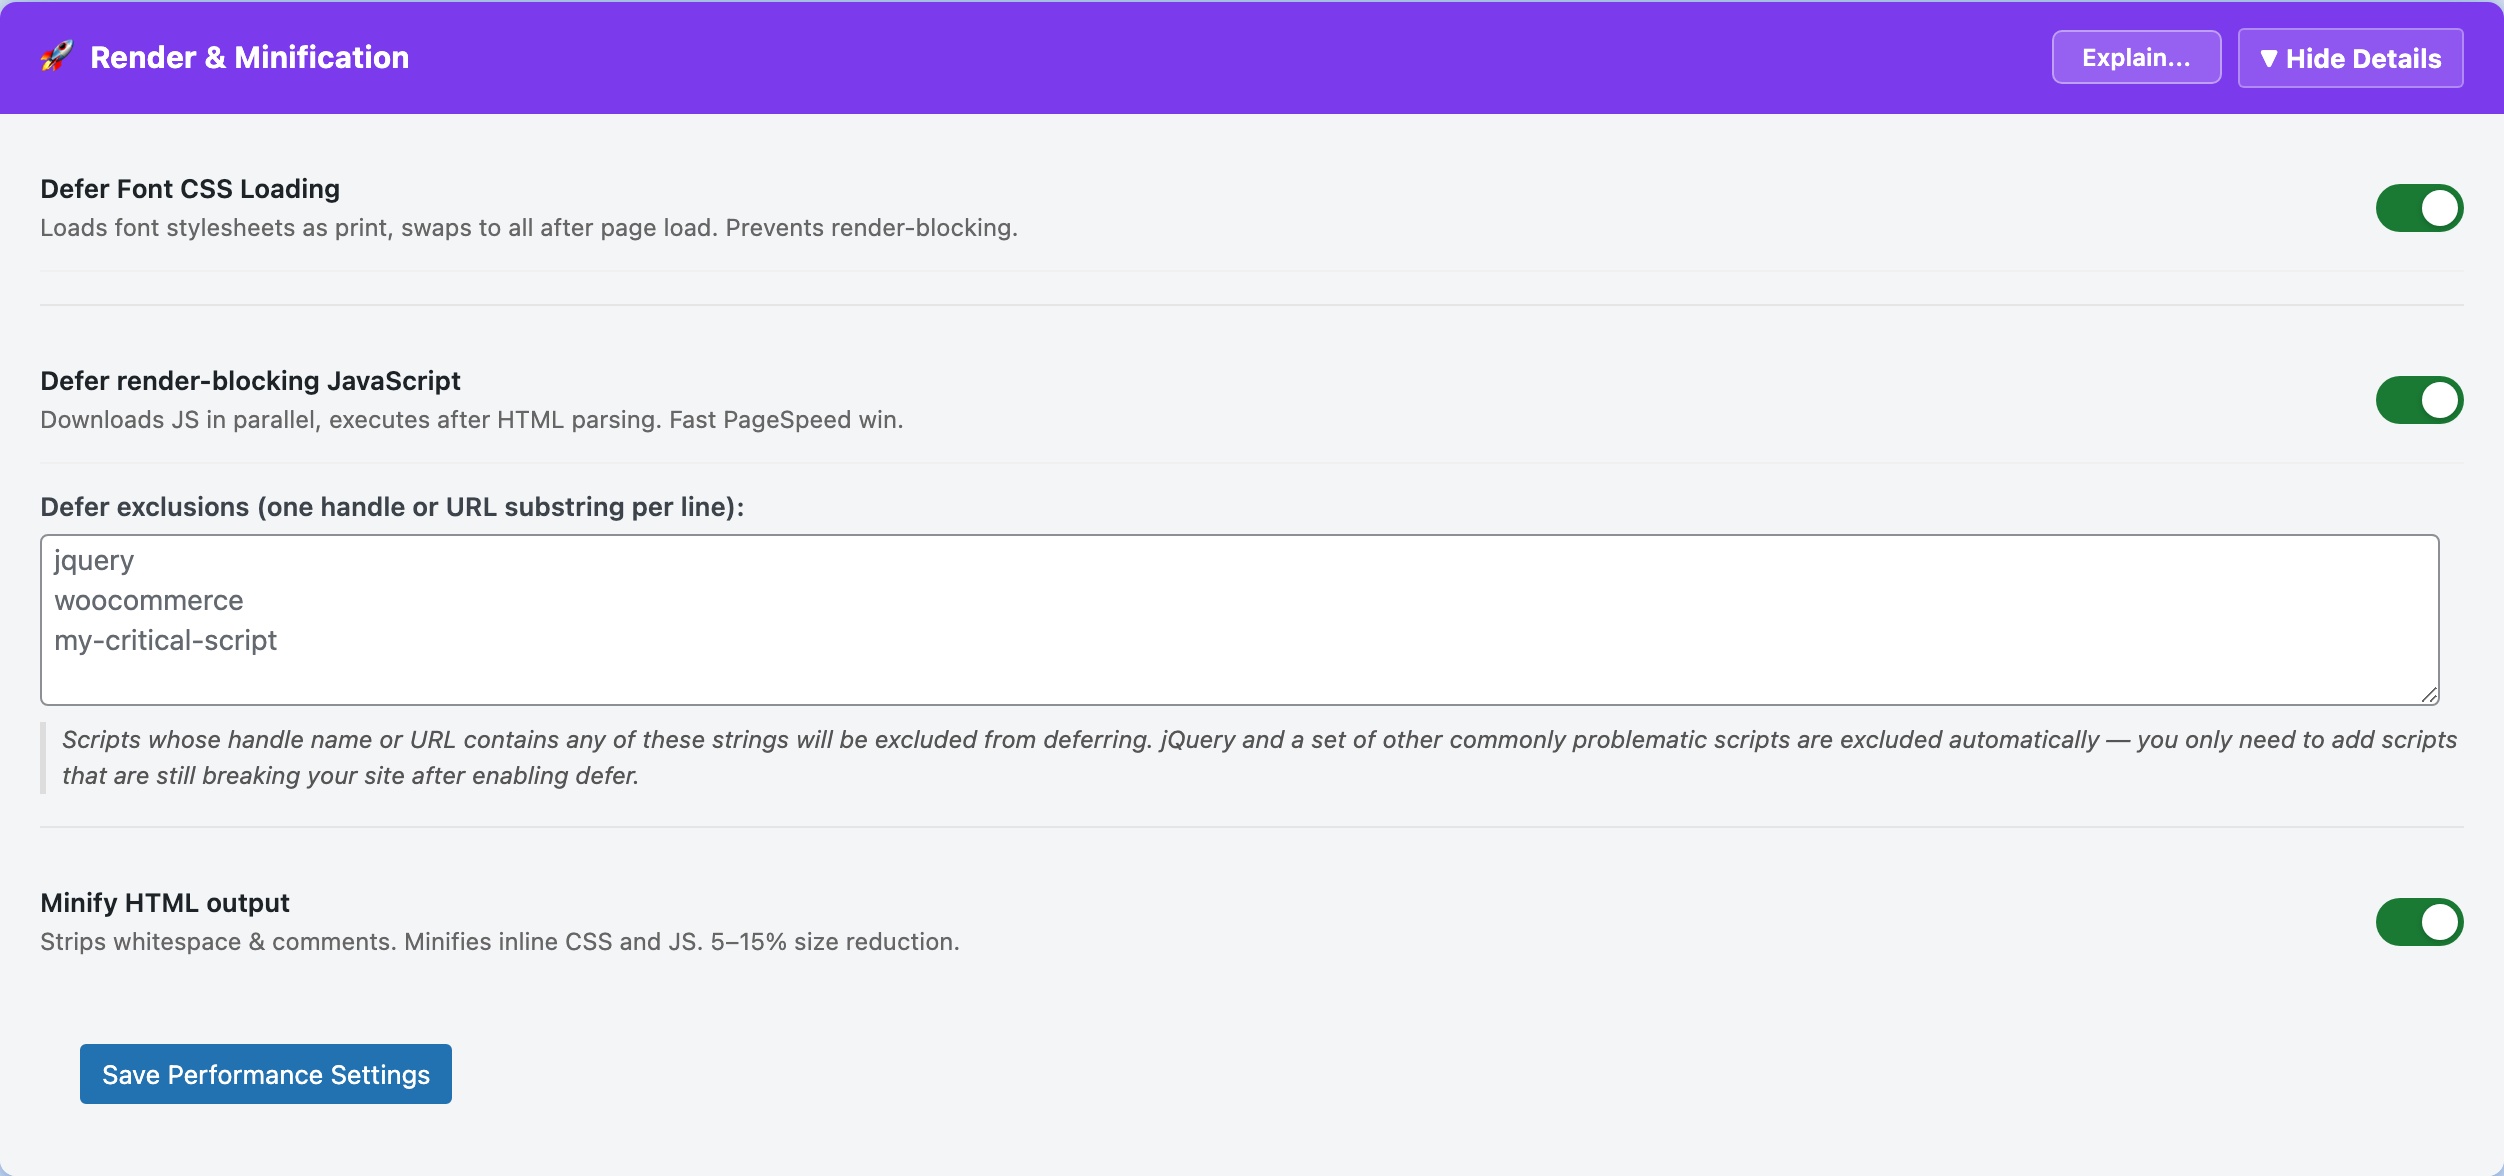Select the jquery line in exclusions box
Screen dimensions: 2504x1176
coord(93,560)
